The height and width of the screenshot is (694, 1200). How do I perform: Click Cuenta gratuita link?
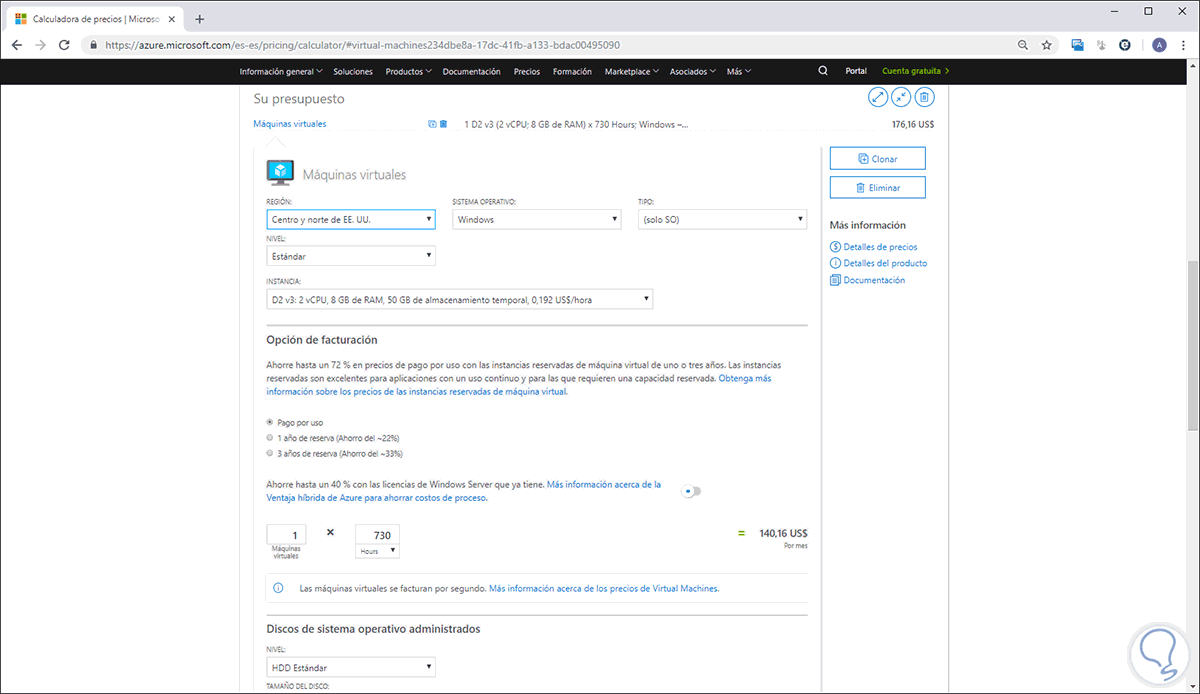click(x=915, y=71)
